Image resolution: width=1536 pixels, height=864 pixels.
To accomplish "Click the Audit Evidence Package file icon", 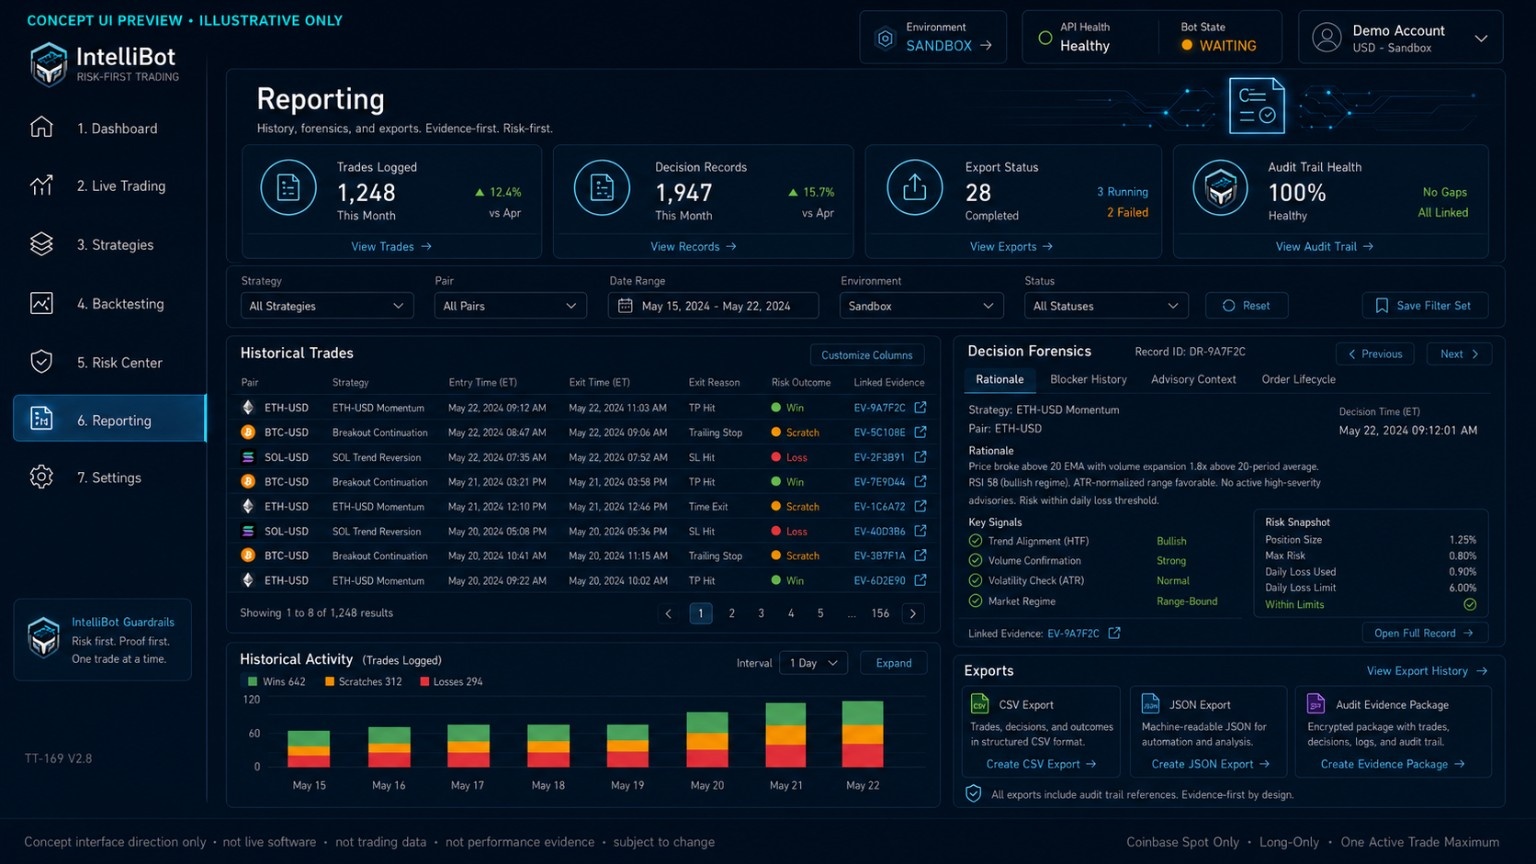I will click(1316, 704).
